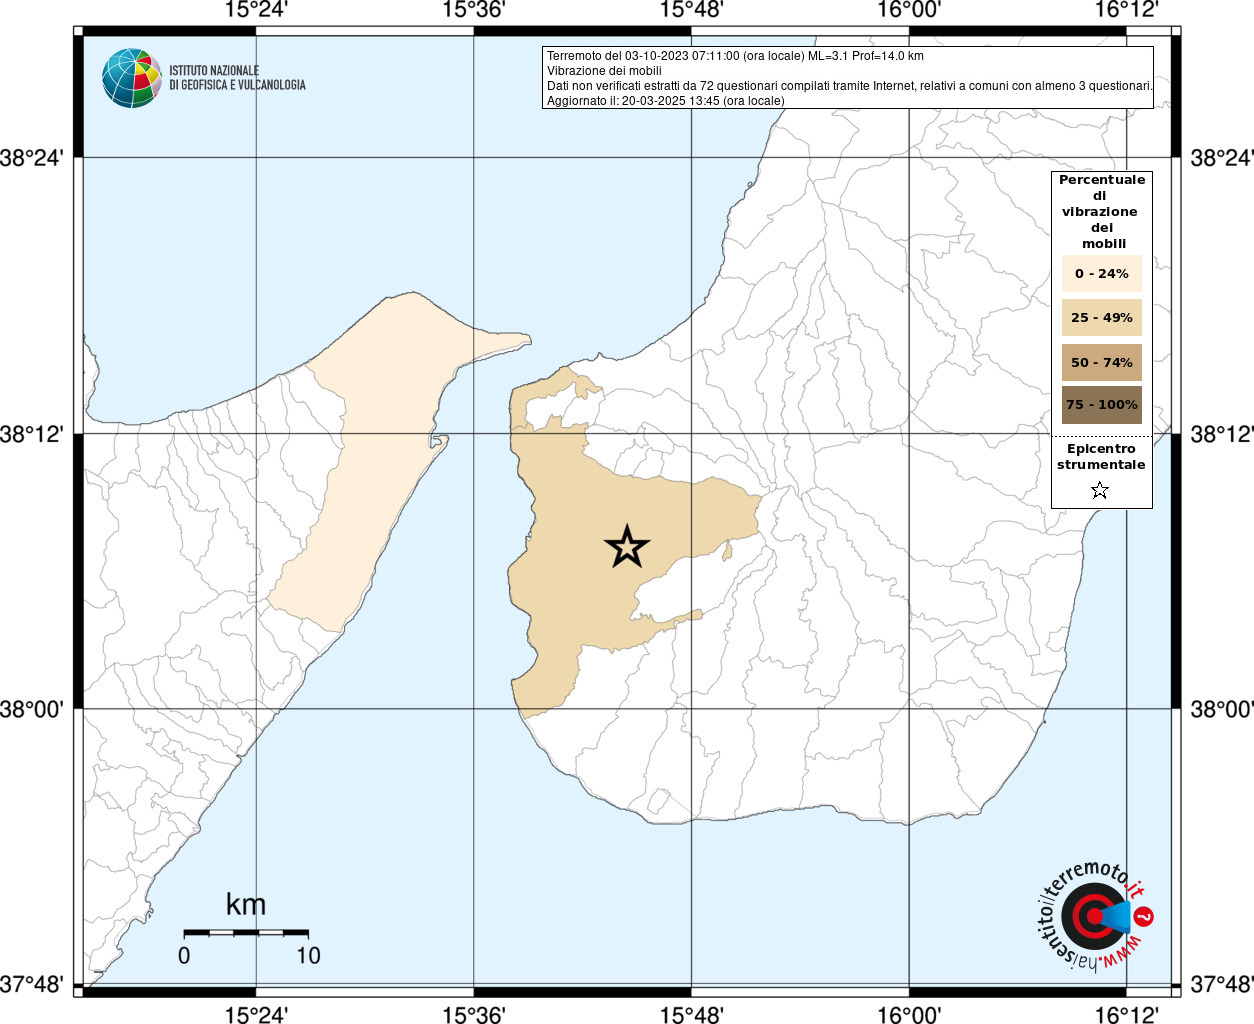Viewport: 1254px width, 1024px height.
Task: Click the 'Terremoto del 03-10-2023' header line
Action: pos(735,56)
